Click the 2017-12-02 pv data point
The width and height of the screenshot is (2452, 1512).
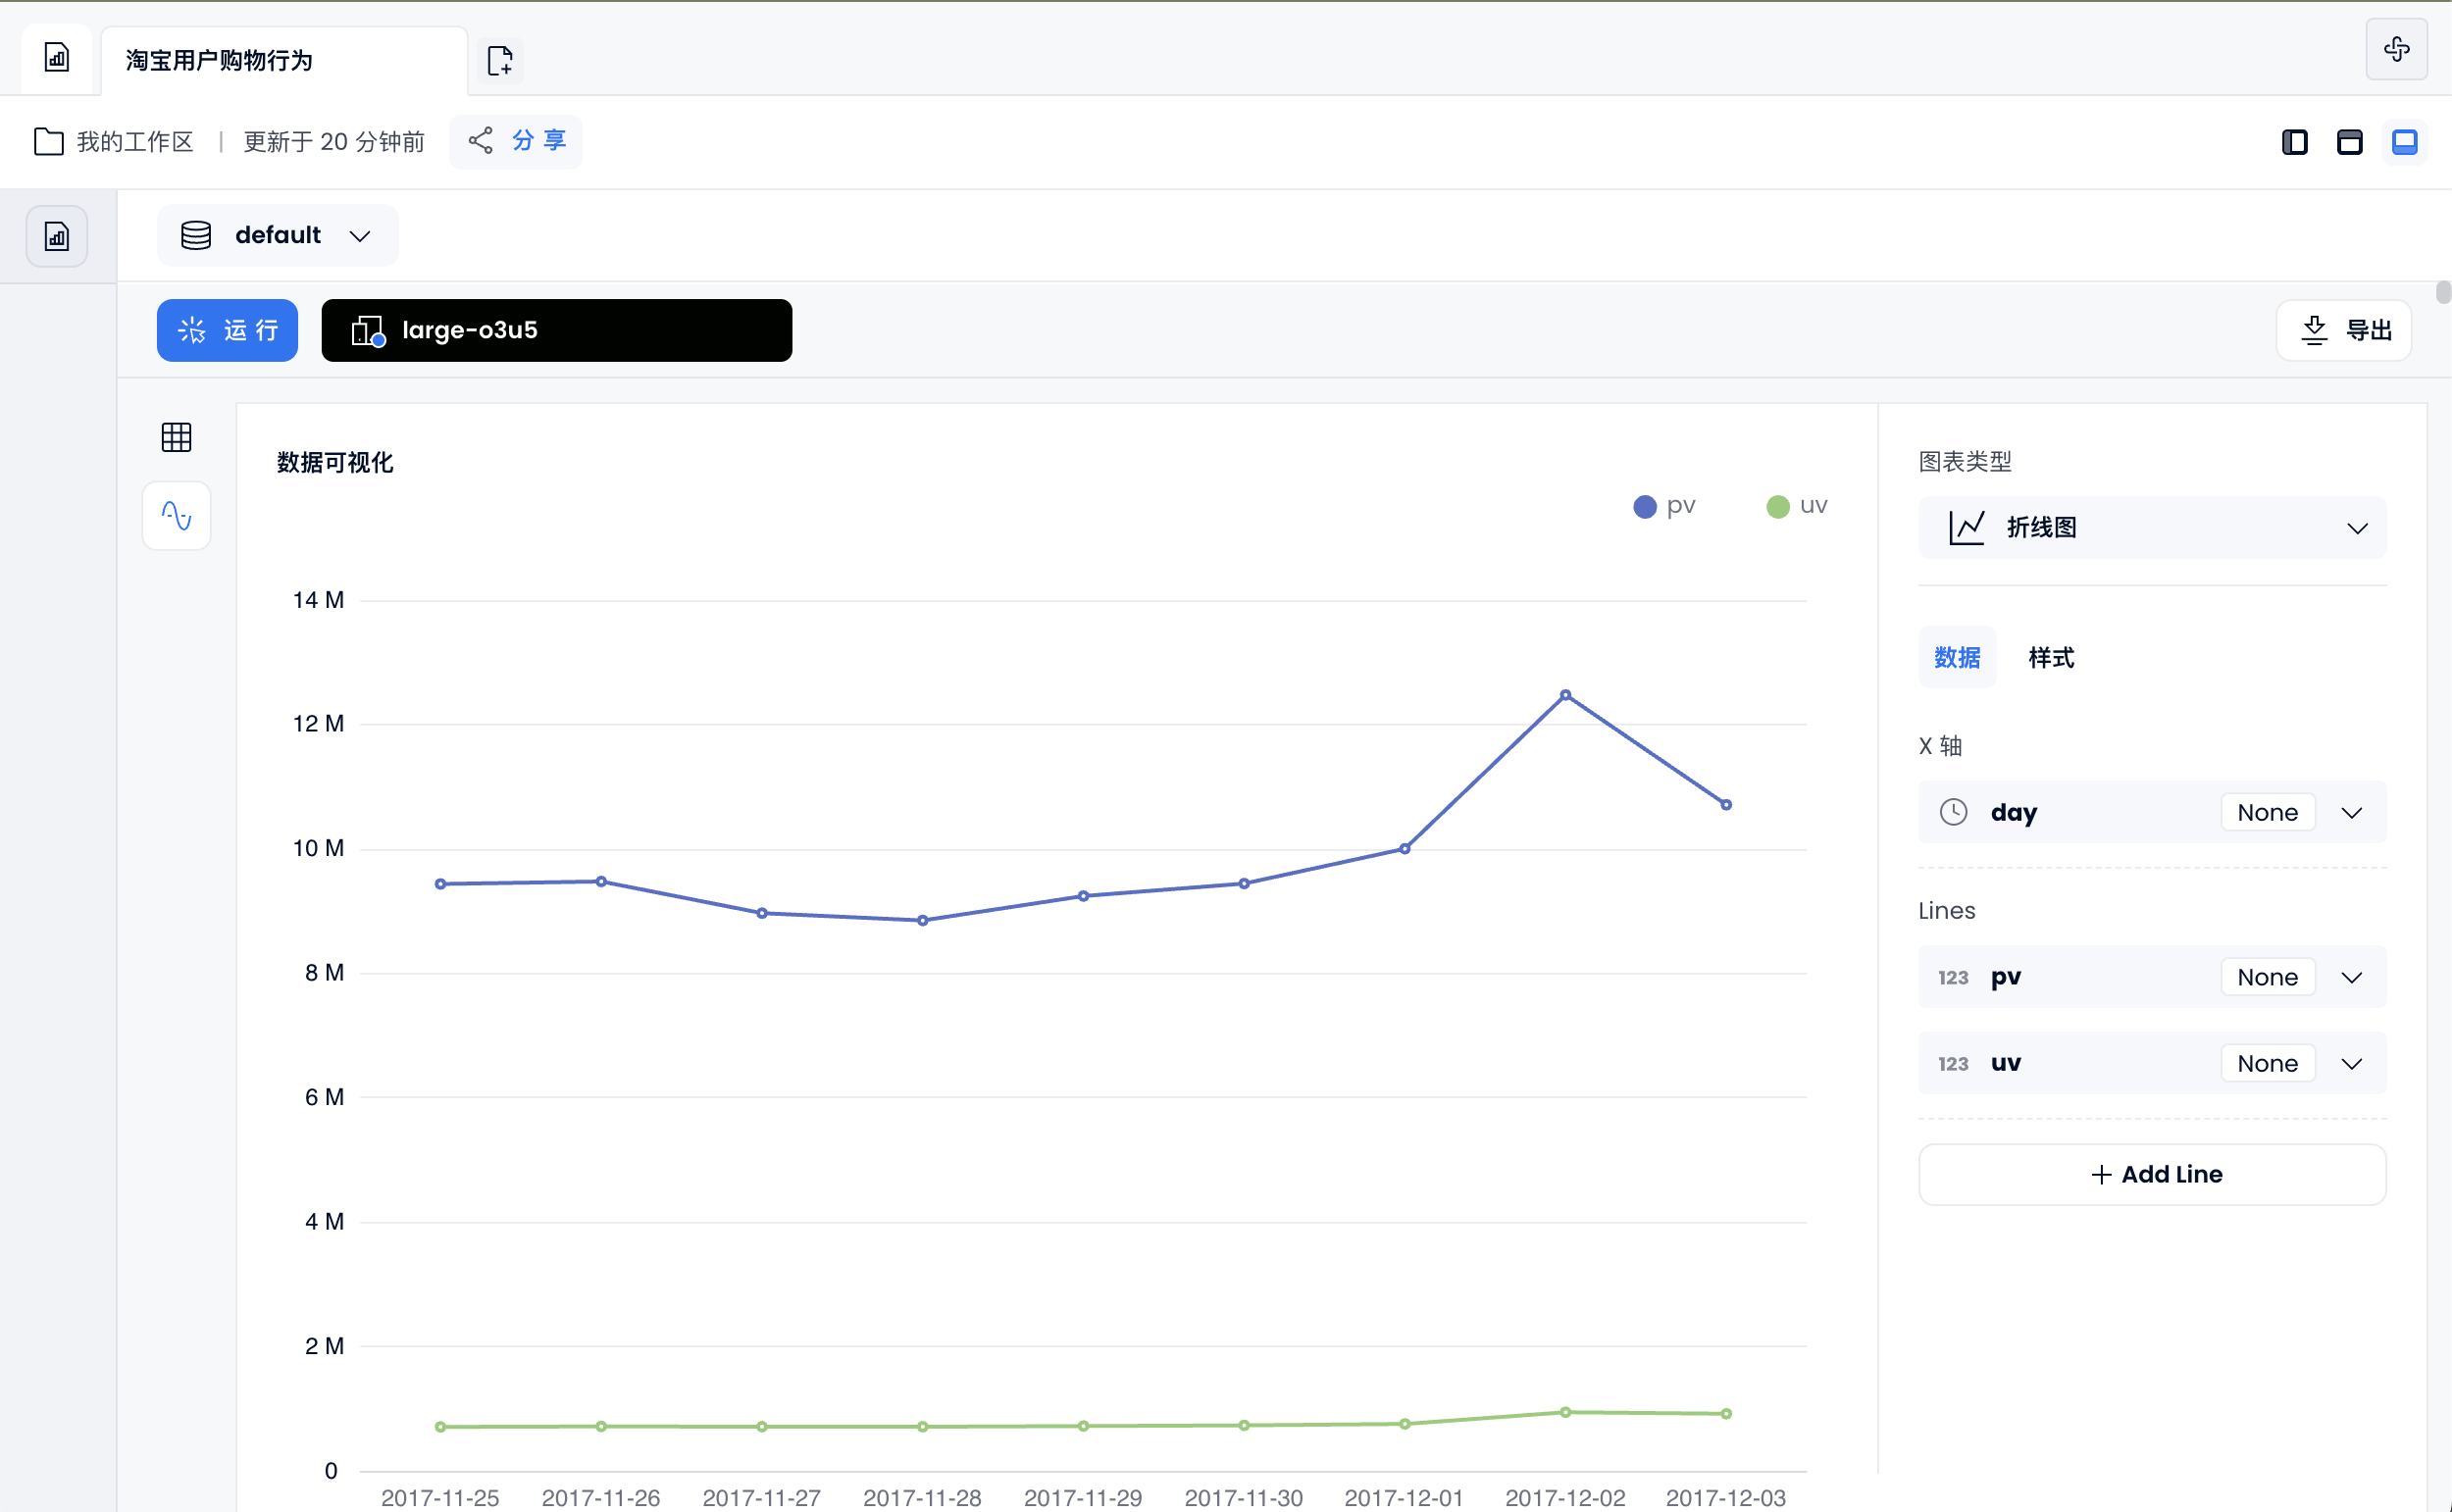tap(1565, 695)
